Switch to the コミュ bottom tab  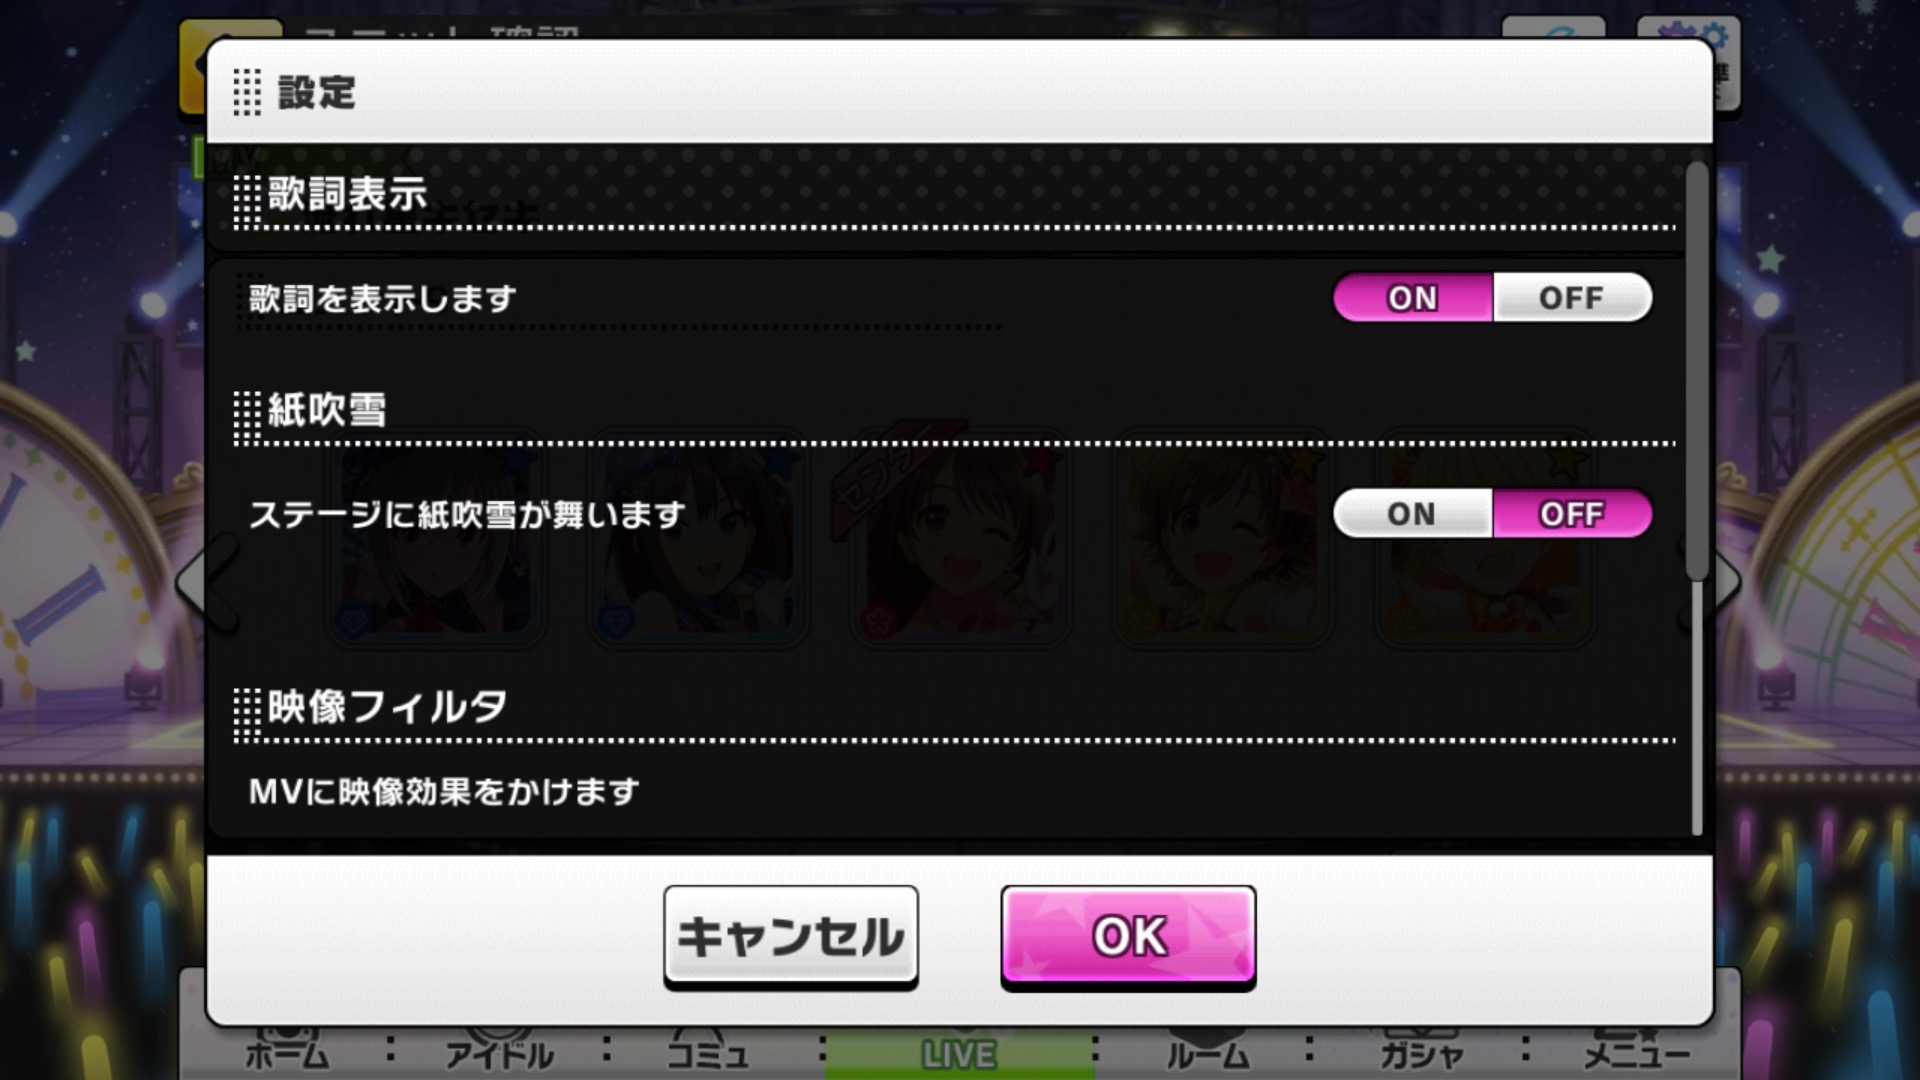[708, 1054]
